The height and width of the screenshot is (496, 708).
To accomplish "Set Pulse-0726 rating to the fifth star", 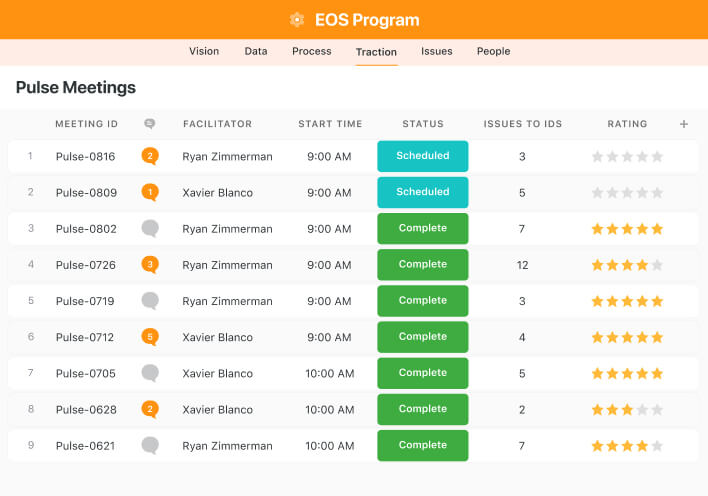I will pyautogui.click(x=657, y=265).
